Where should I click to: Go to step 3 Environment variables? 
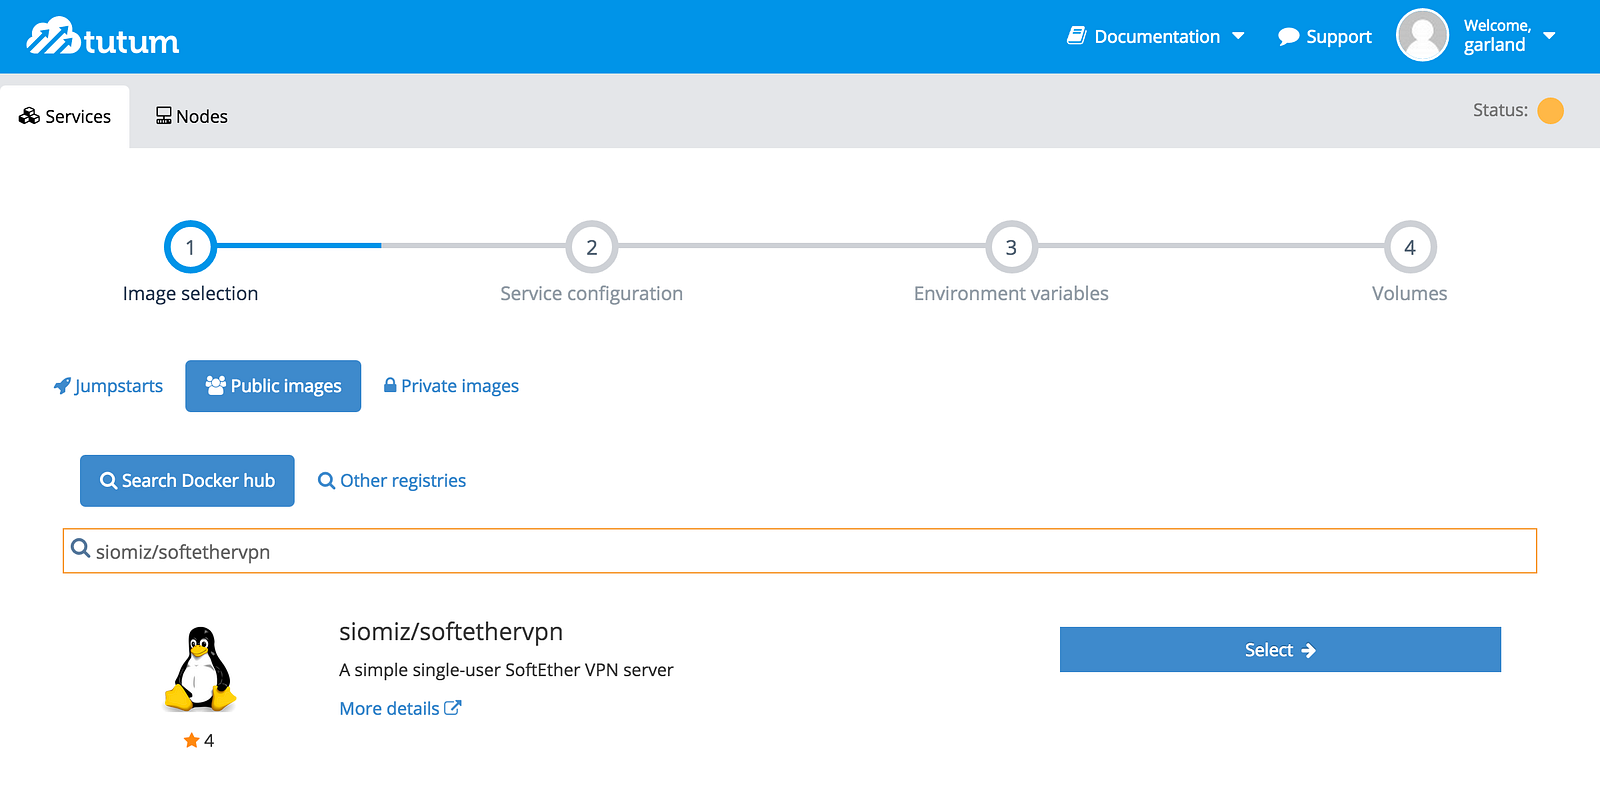(x=1011, y=247)
